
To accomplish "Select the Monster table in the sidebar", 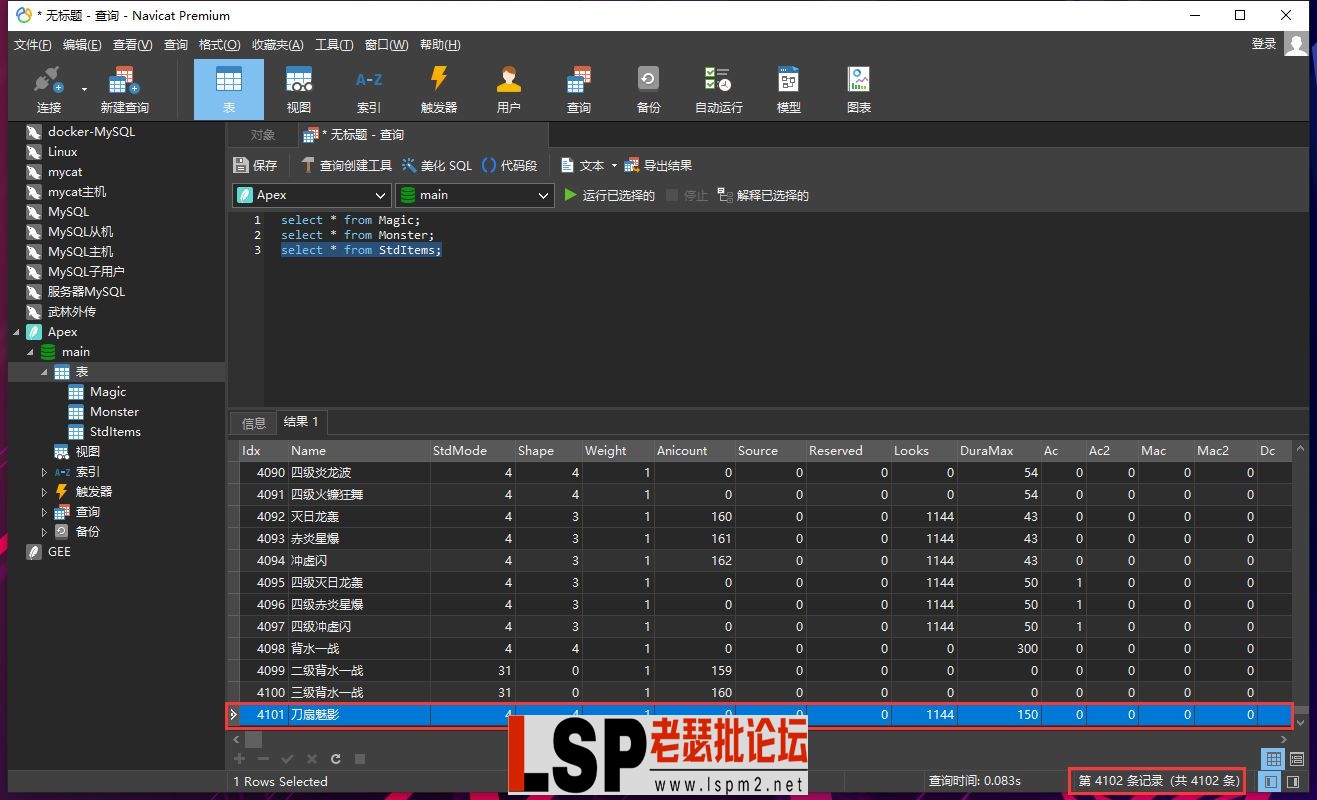I will point(113,411).
